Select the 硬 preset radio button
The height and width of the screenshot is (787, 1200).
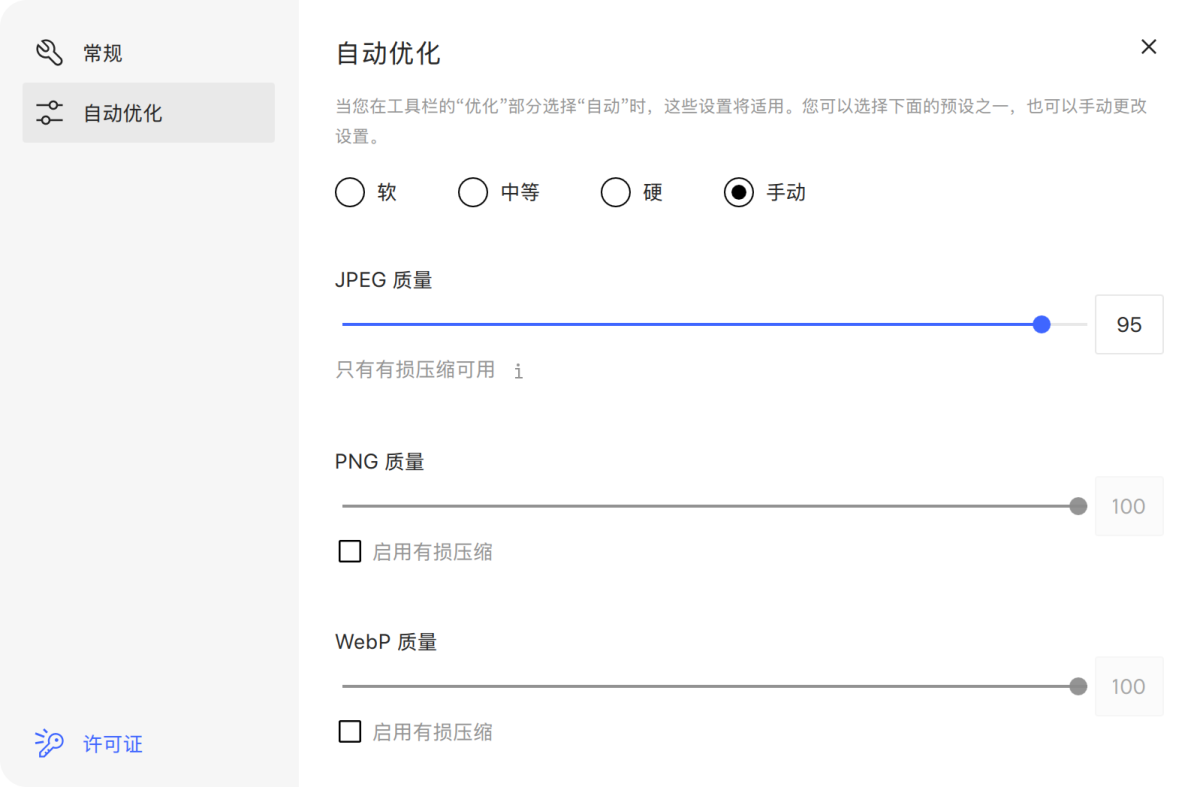pos(616,192)
